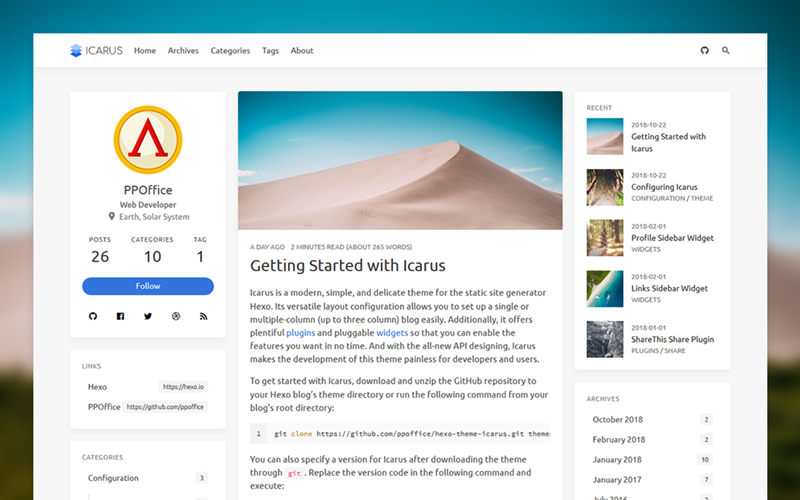Open the Hexo link in Links widget
The height and width of the screenshot is (500, 800).
(x=98, y=386)
